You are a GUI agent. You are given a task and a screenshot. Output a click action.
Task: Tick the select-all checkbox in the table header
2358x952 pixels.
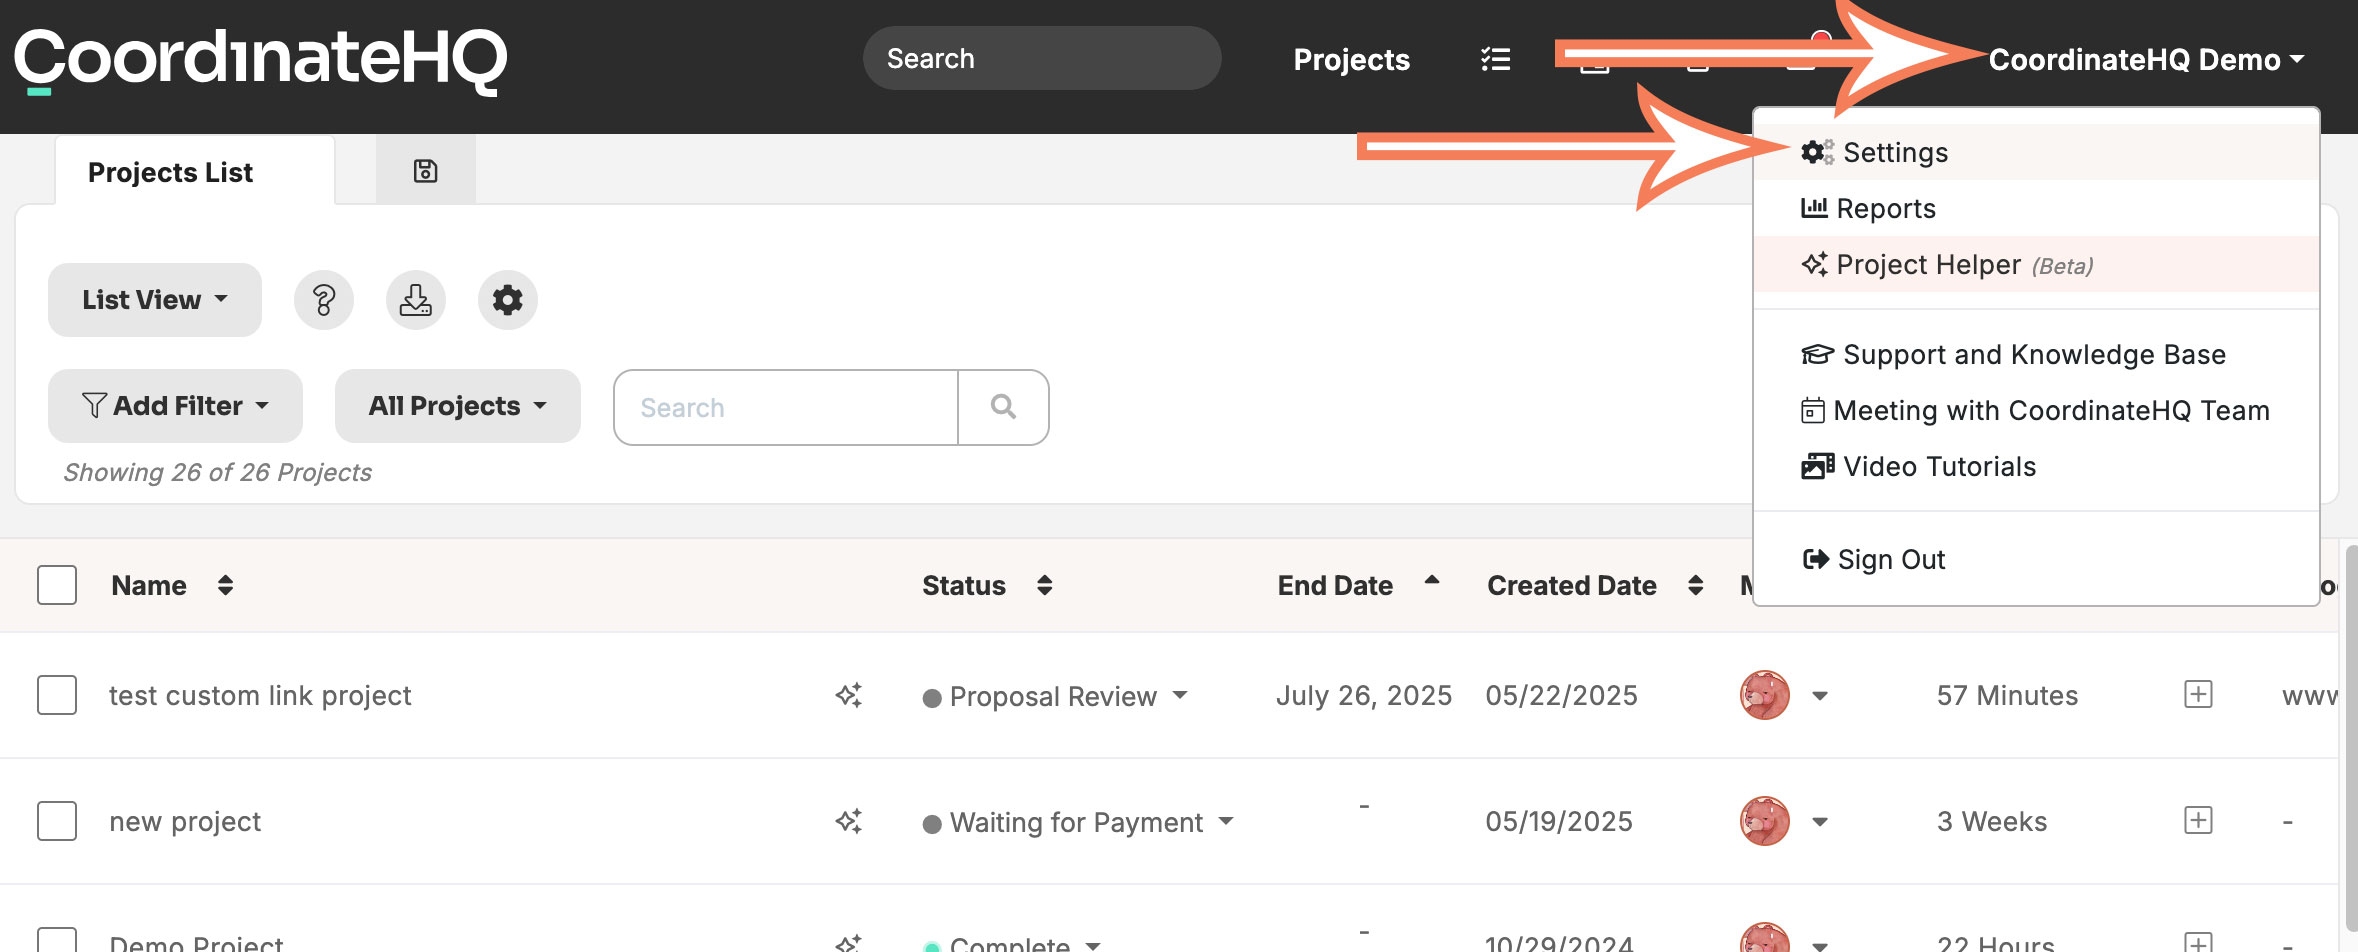coord(57,585)
